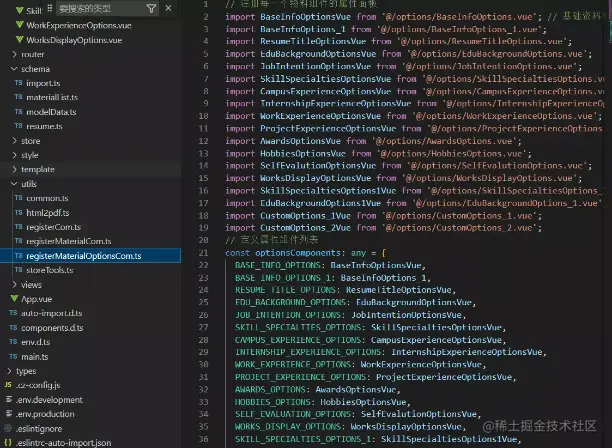Expand the views folder
612x448 pixels.
coord(31,285)
